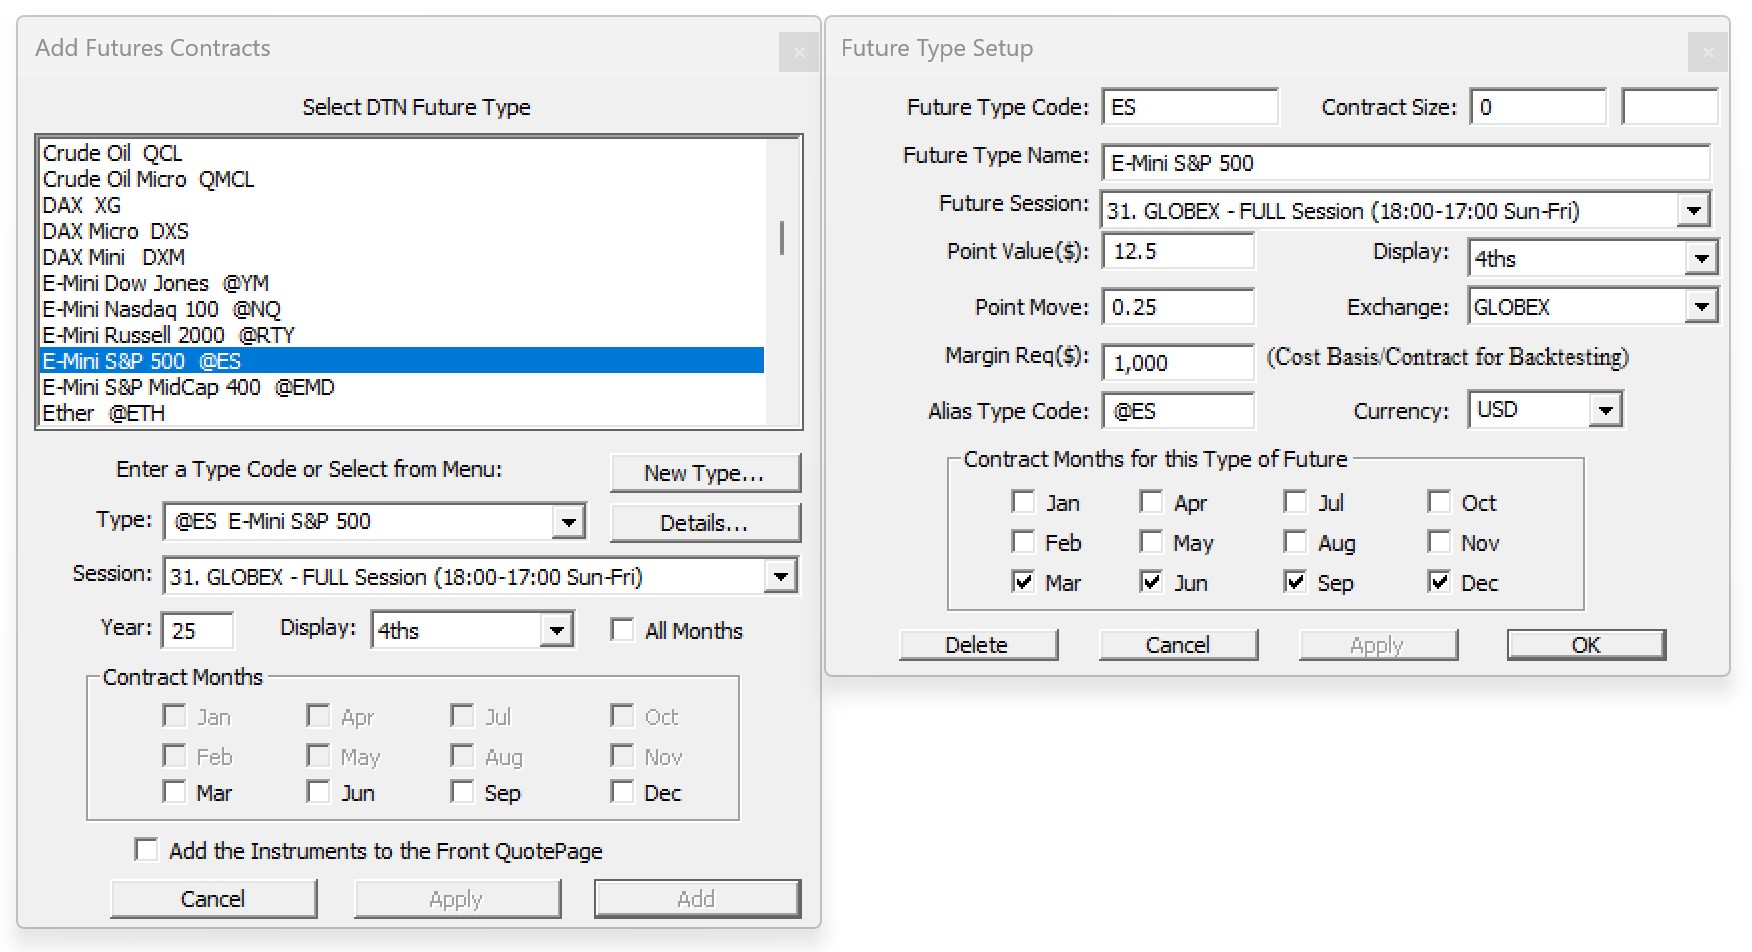
Task: Click the New Type... button
Action: click(705, 473)
